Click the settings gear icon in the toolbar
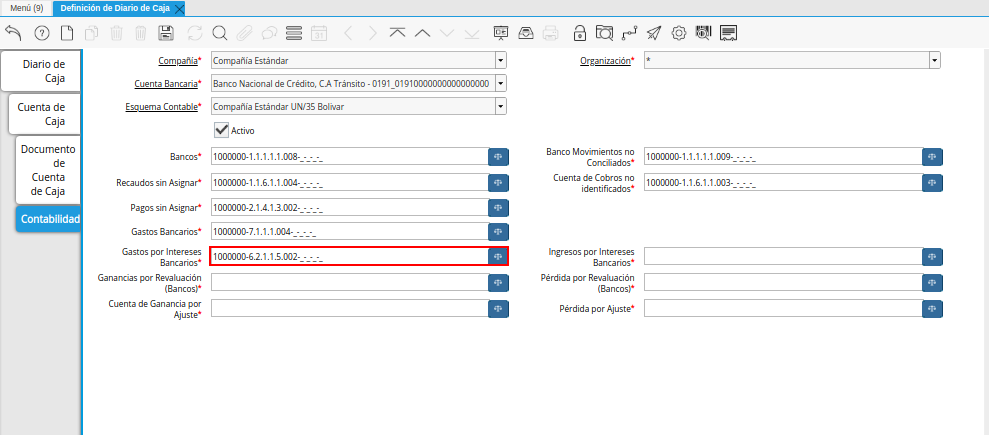 [x=679, y=33]
